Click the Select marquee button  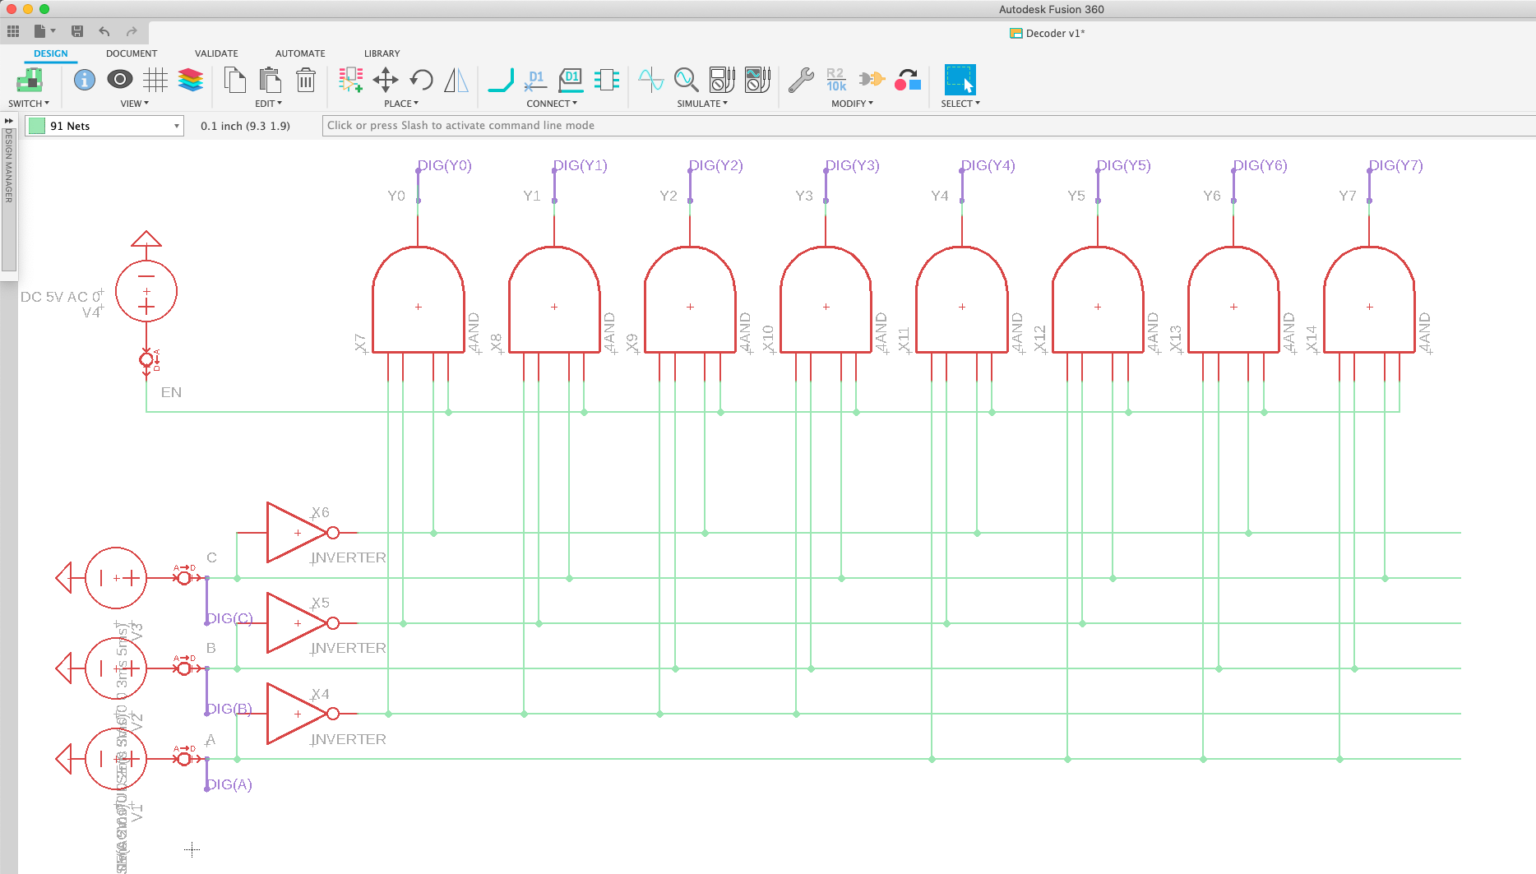(959, 80)
